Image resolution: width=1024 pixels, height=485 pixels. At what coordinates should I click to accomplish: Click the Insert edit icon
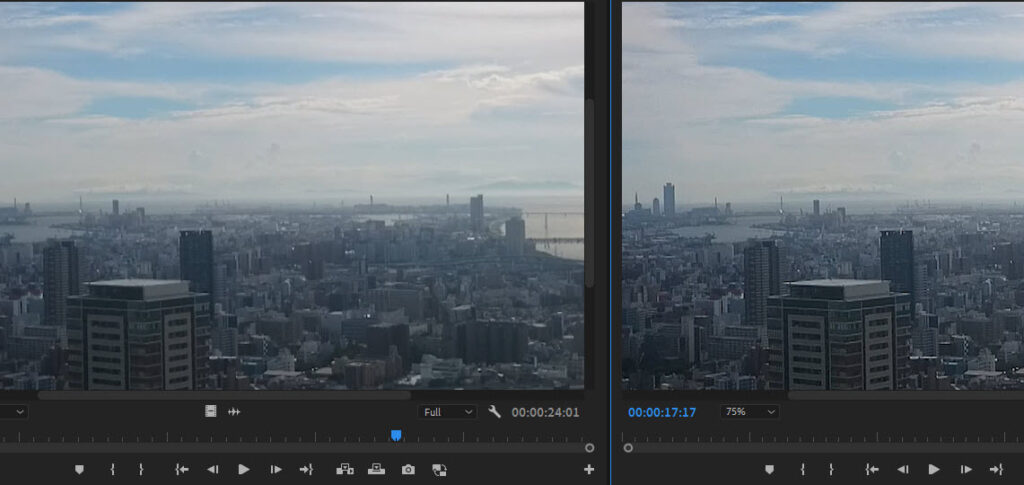tap(345, 469)
